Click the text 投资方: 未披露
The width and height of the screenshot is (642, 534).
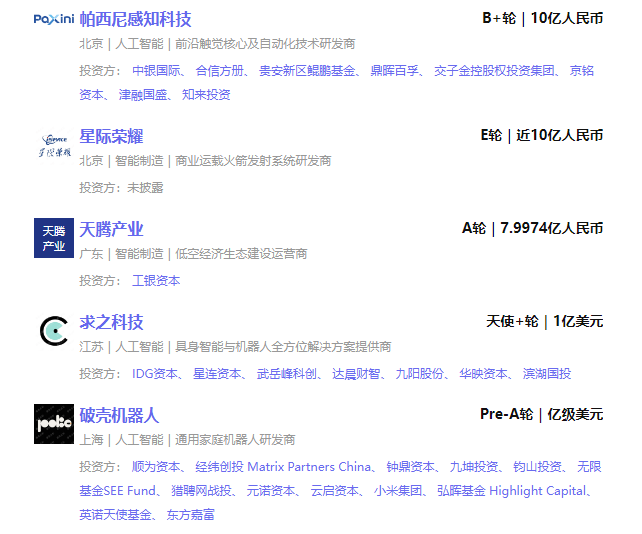pos(121,188)
